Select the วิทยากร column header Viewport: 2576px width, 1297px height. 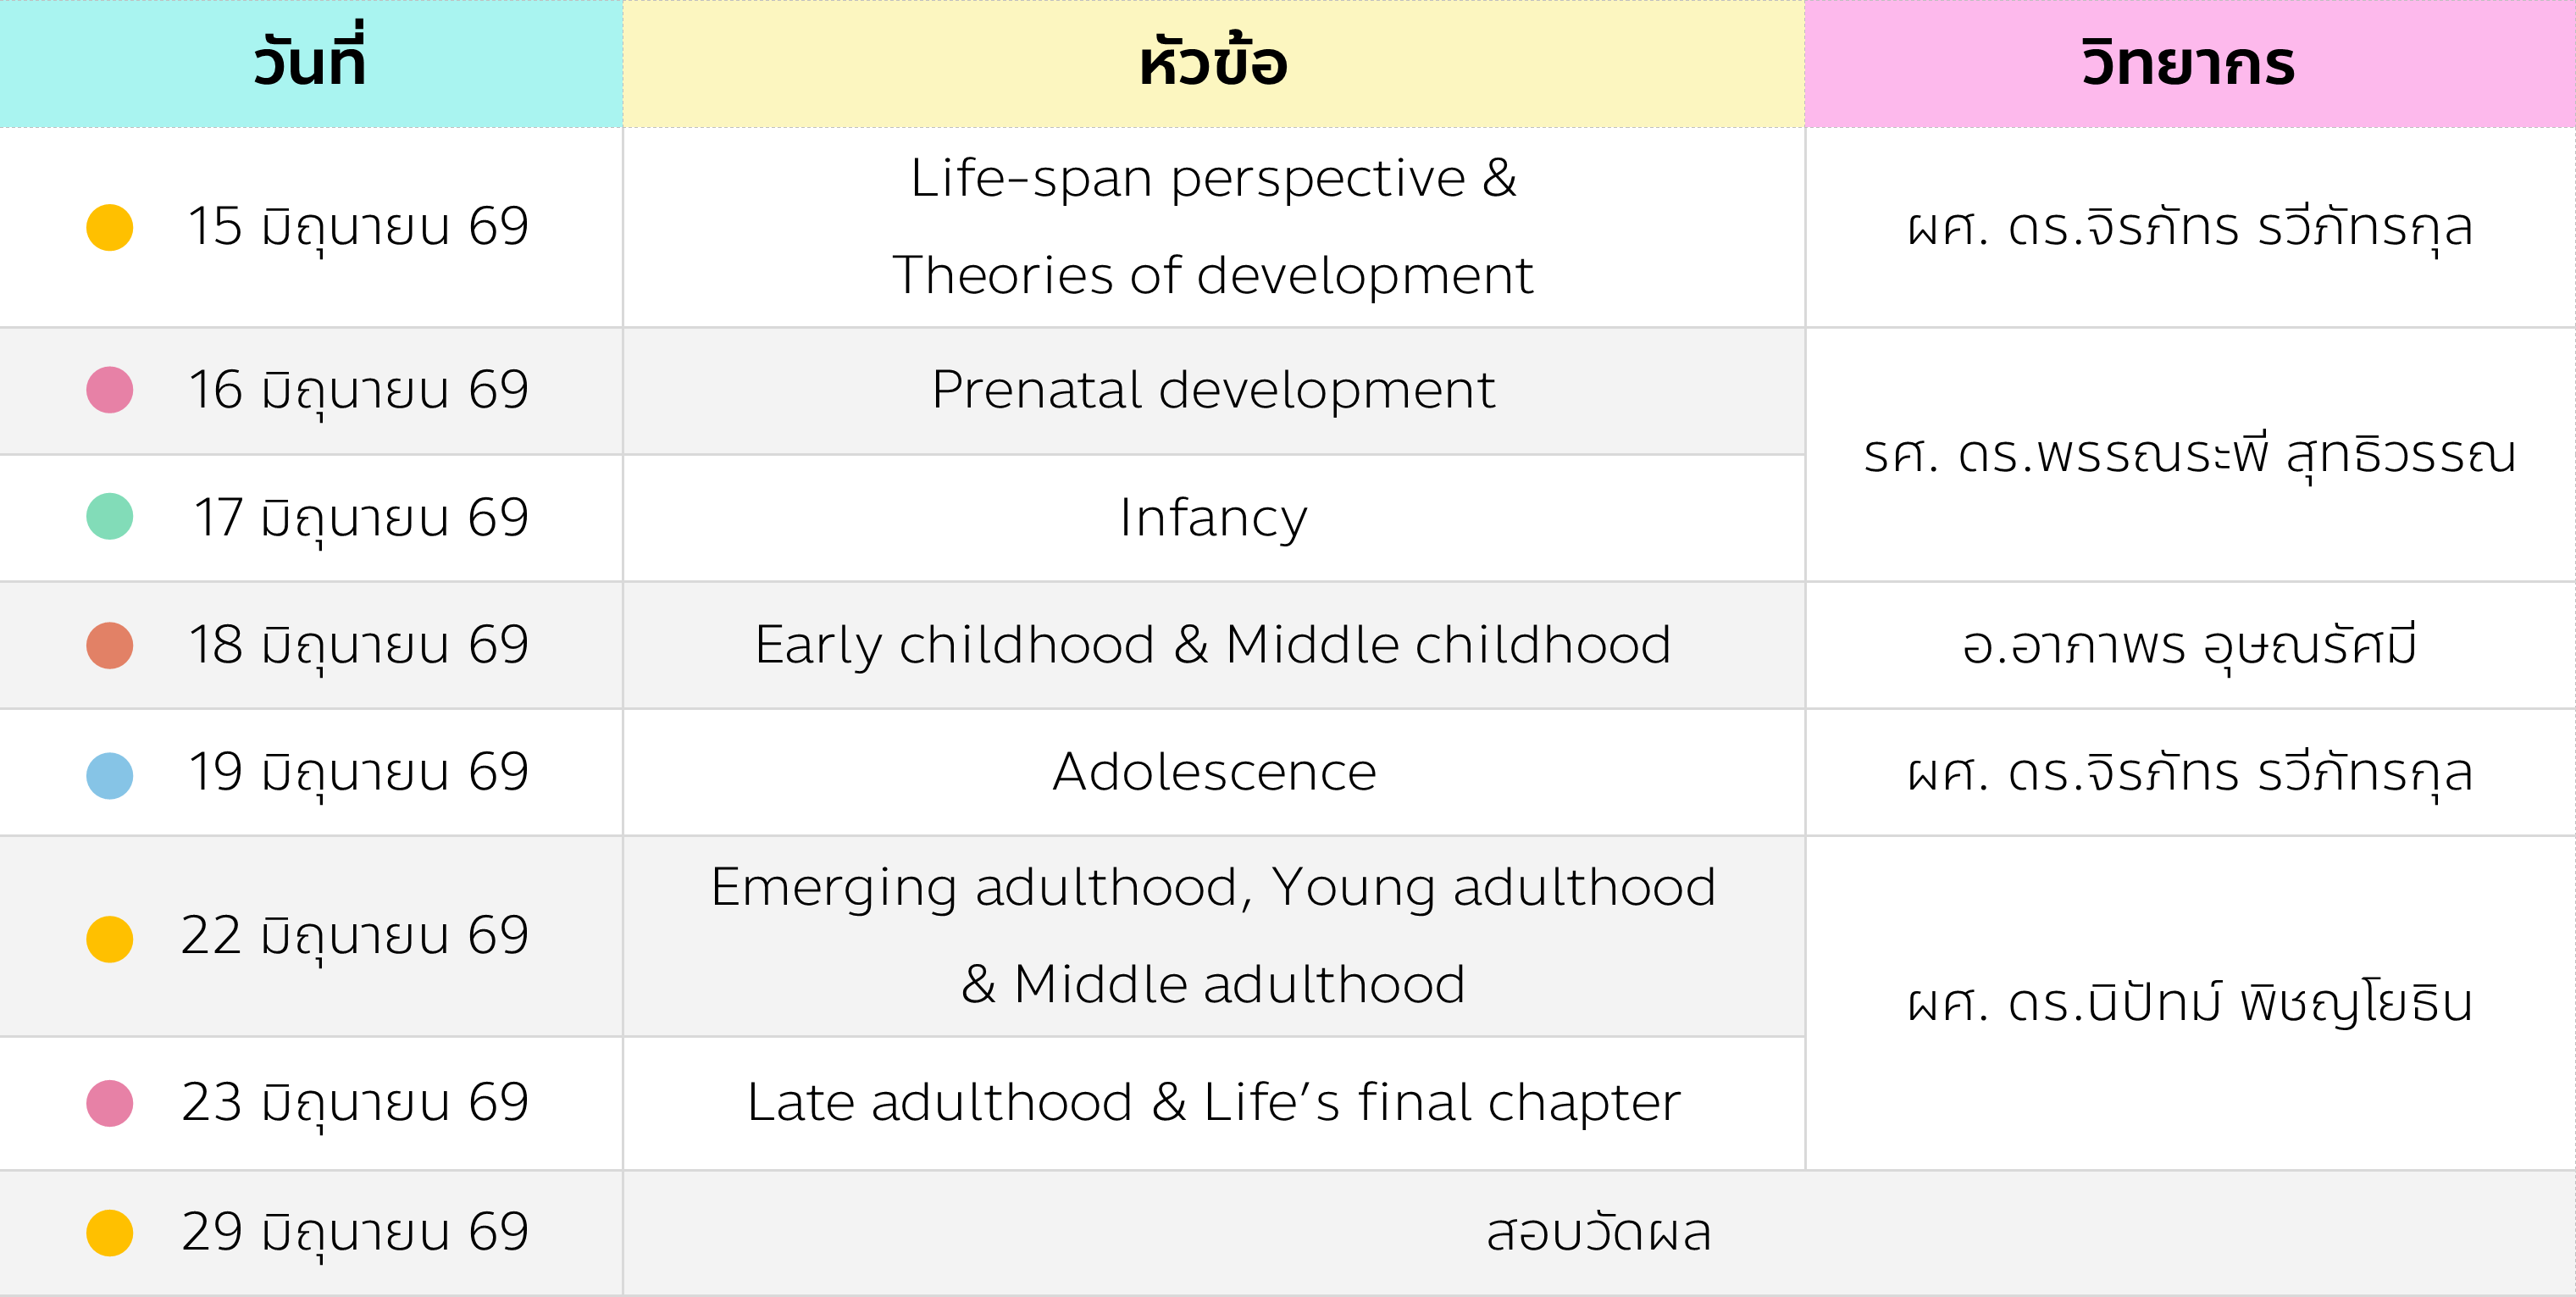[2189, 63]
